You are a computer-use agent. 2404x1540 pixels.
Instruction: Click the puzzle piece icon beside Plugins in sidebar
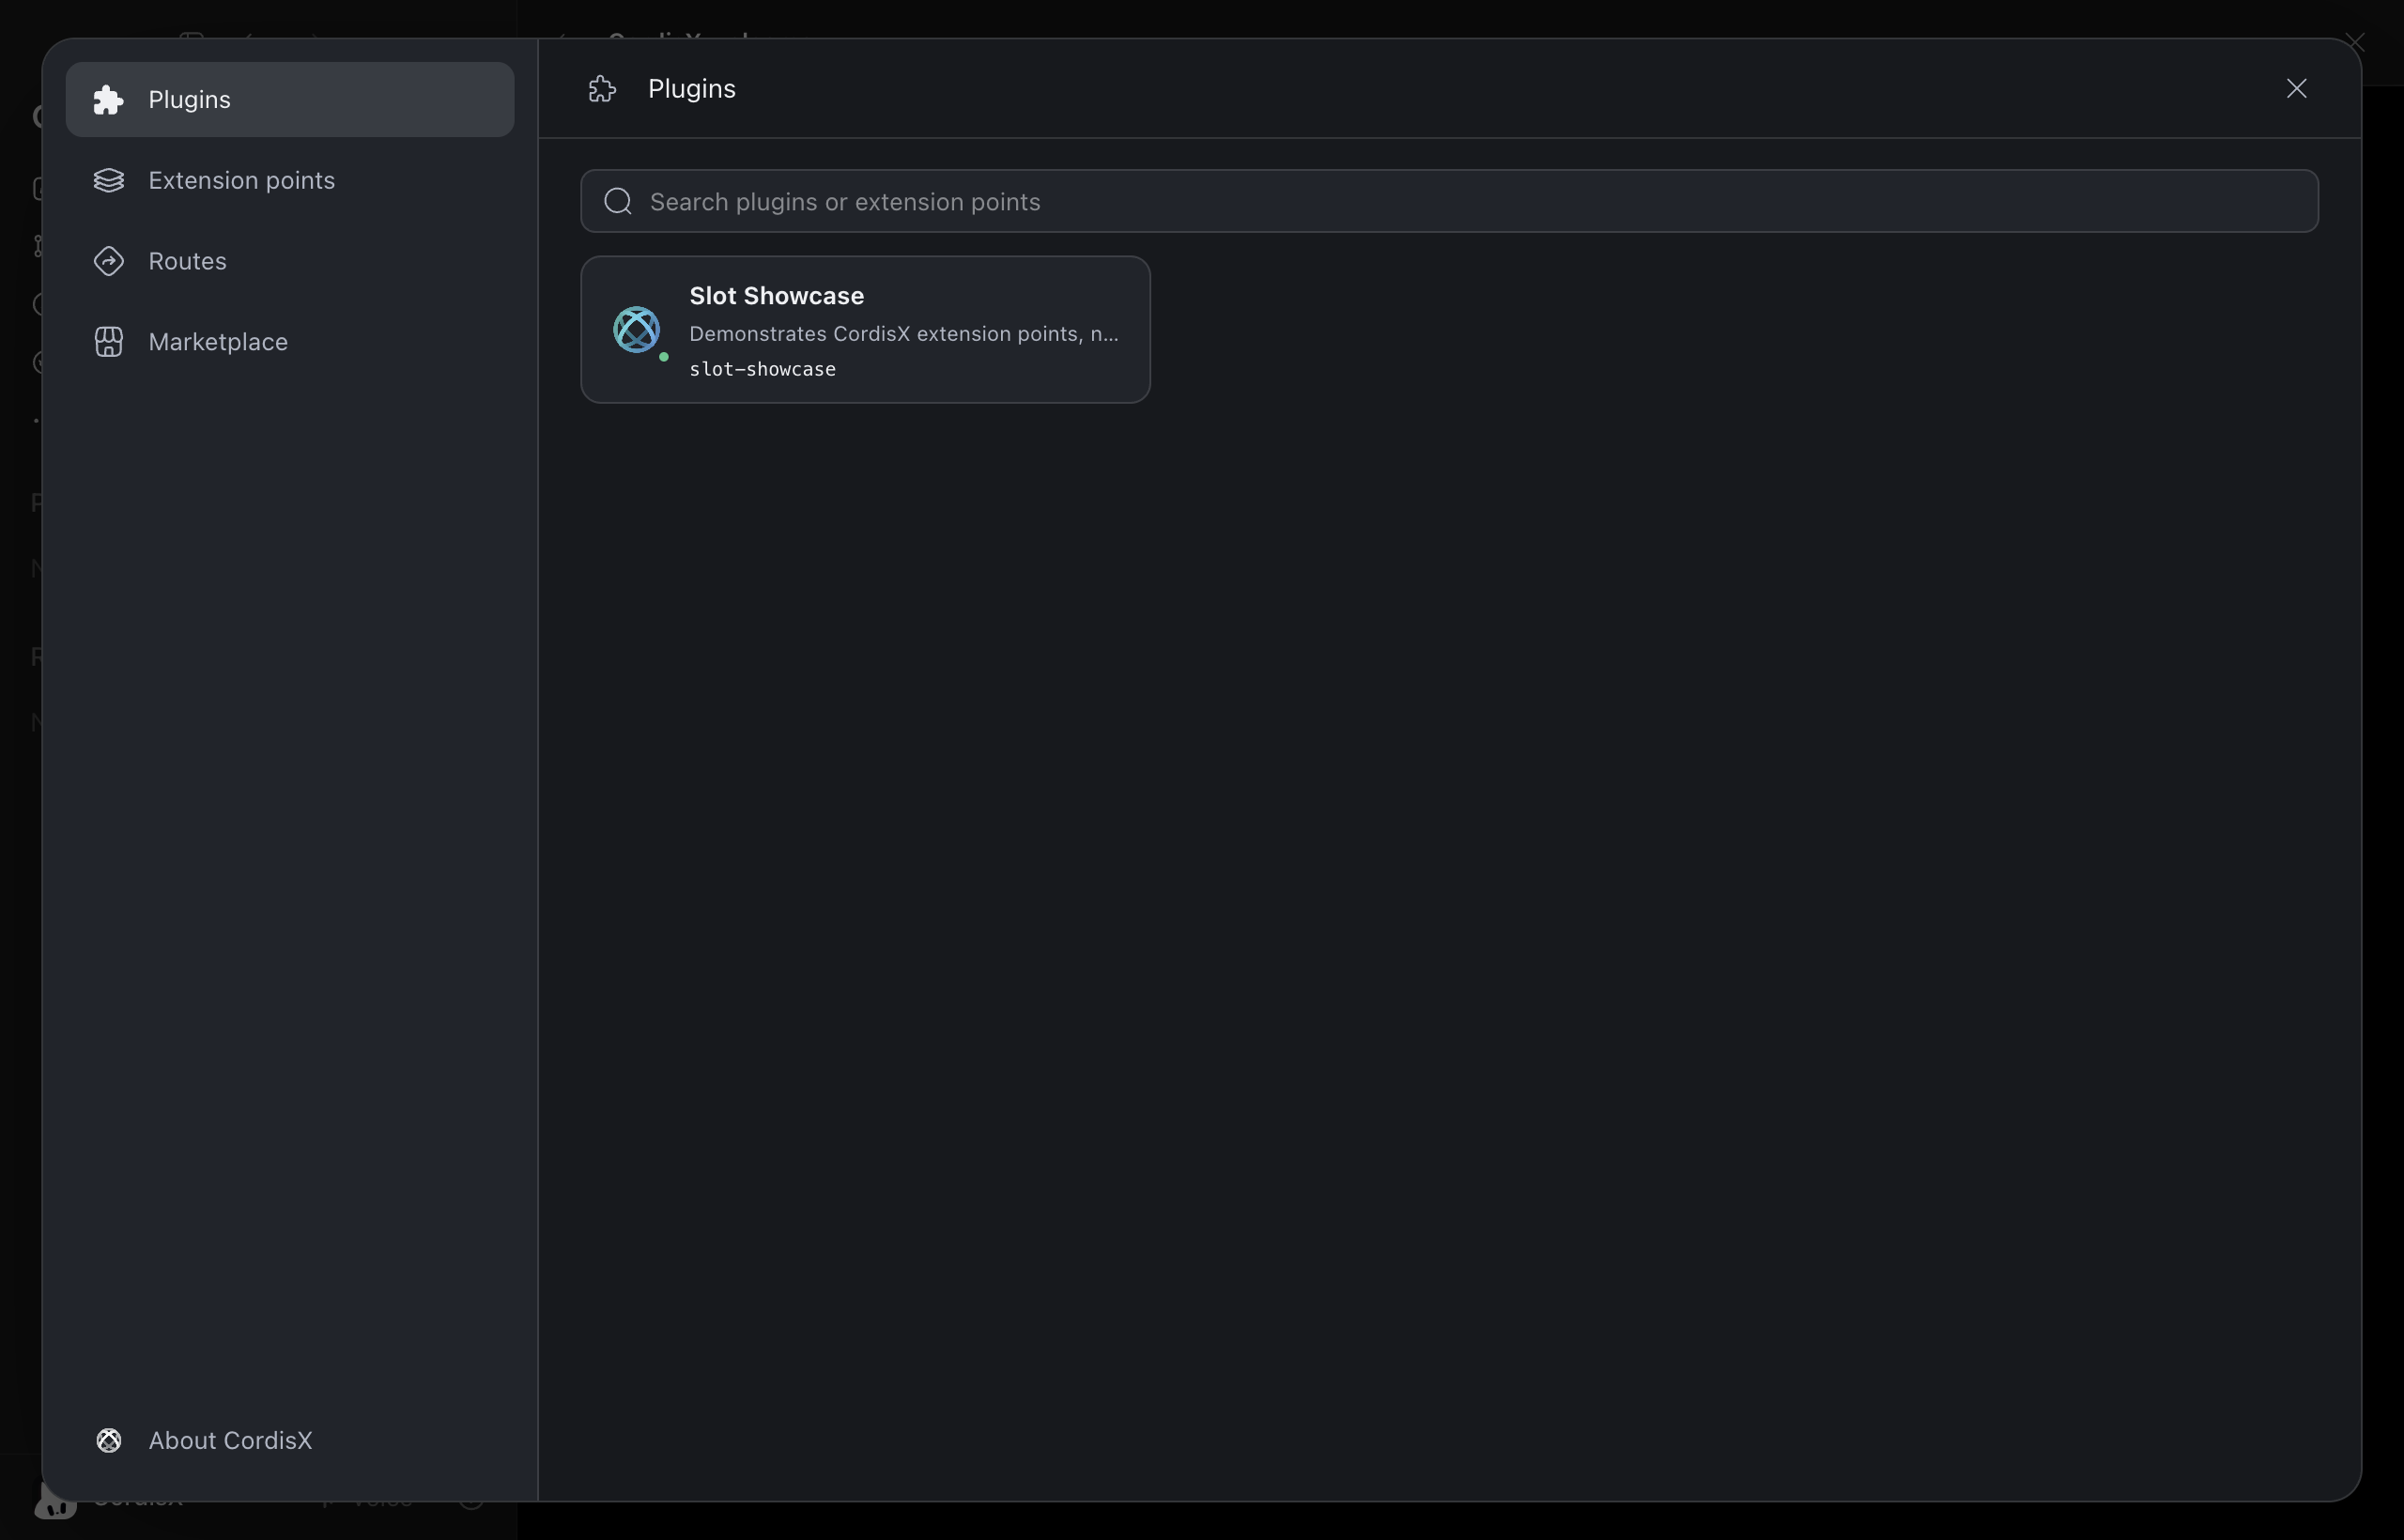pyautogui.click(x=108, y=100)
